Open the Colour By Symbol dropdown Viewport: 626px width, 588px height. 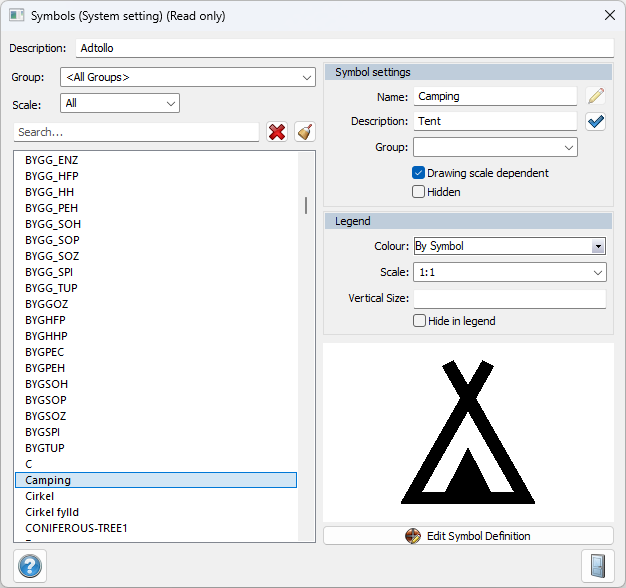[509, 246]
